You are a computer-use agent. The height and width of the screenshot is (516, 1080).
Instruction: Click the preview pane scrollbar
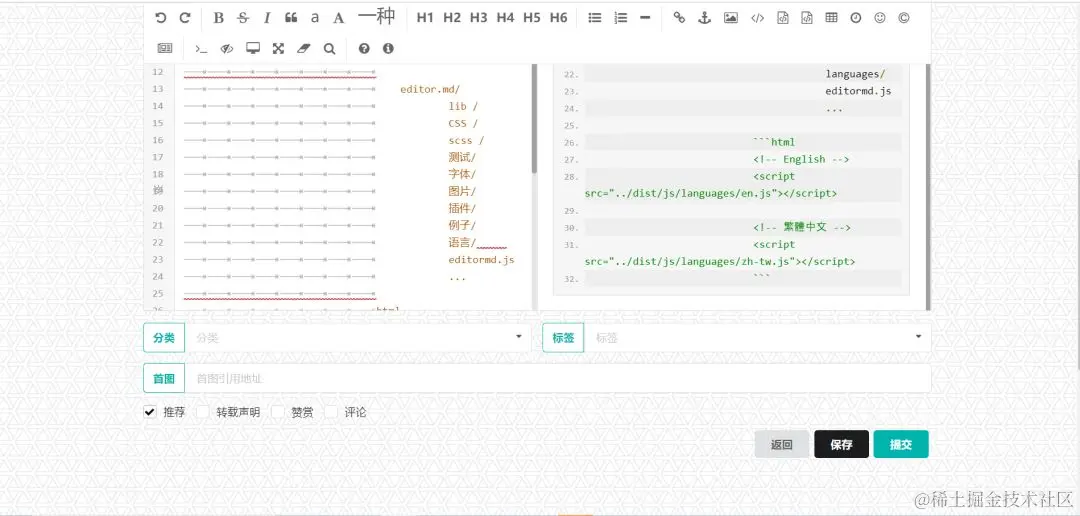click(x=928, y=186)
